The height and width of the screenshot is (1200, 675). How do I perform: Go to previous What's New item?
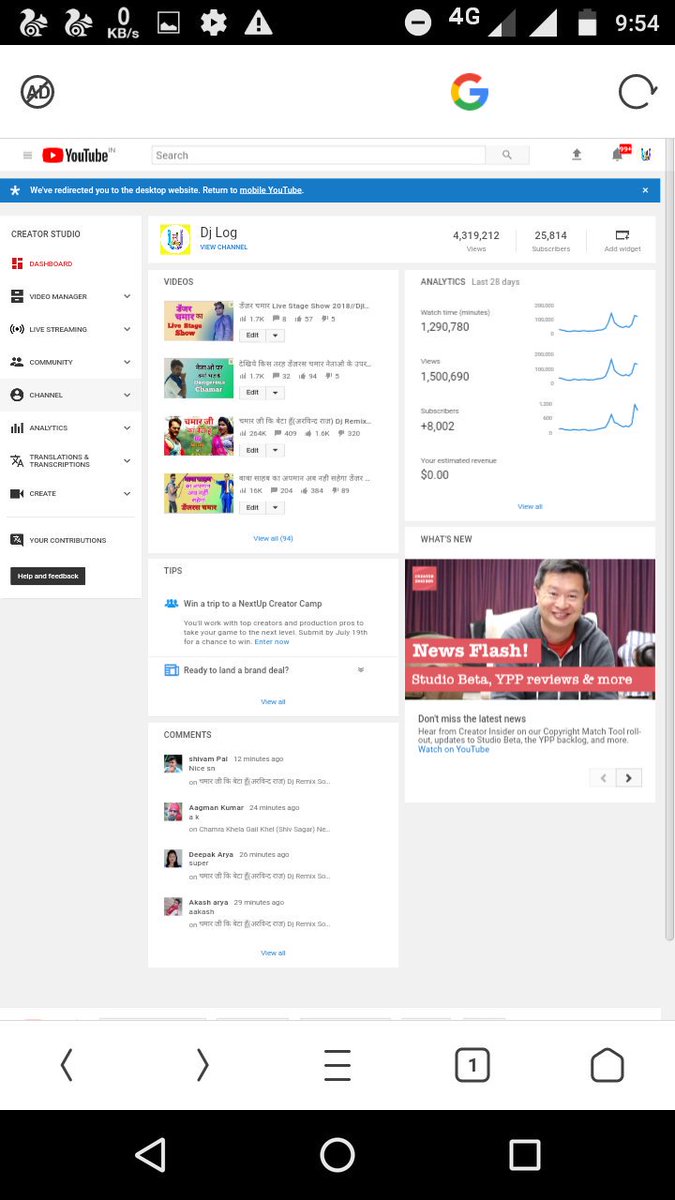[603, 777]
